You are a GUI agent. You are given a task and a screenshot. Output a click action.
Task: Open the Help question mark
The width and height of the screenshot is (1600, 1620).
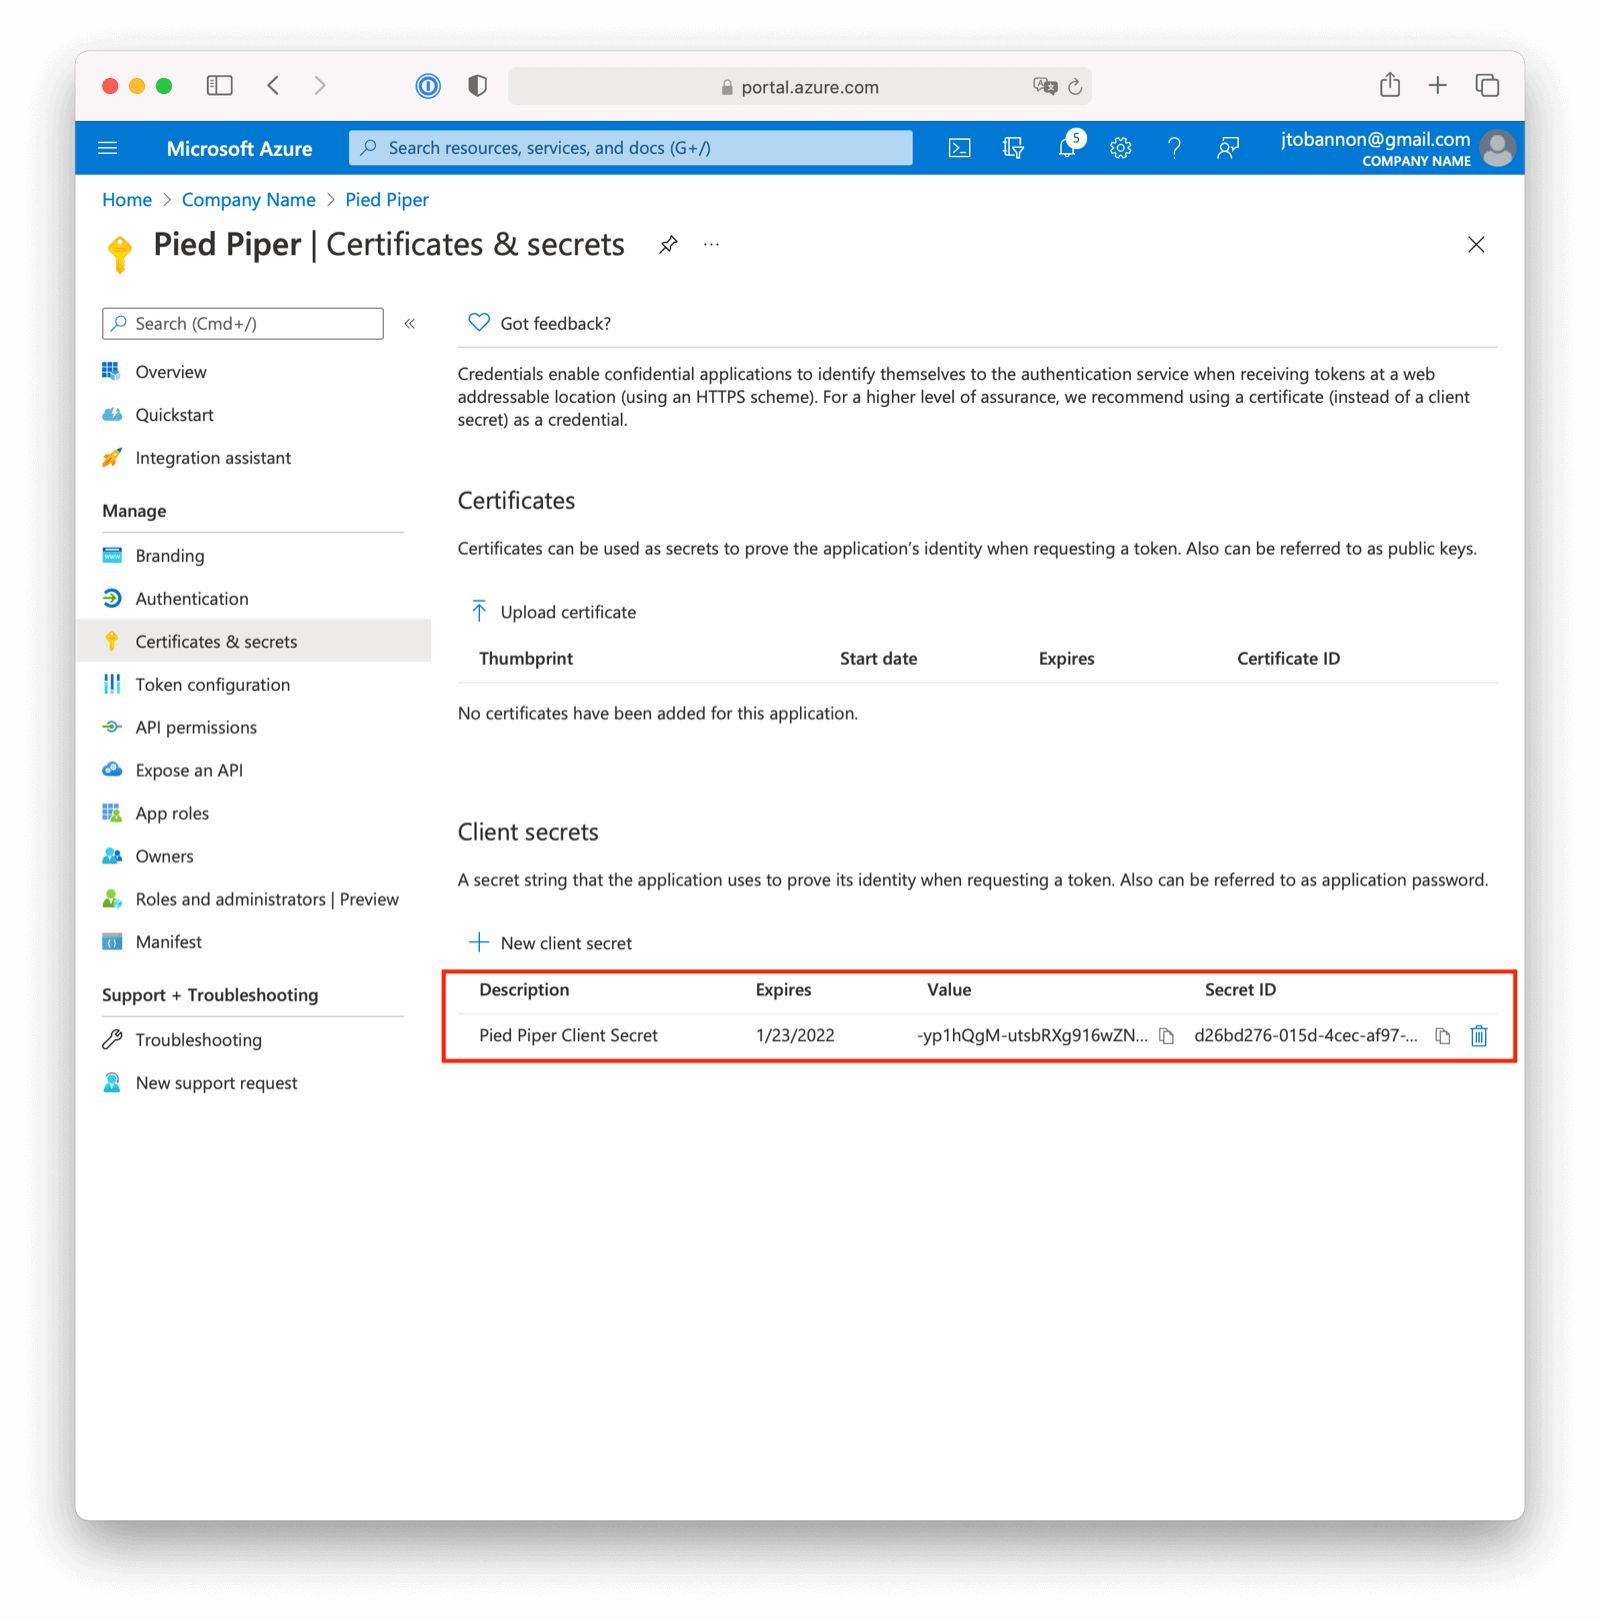(x=1174, y=148)
